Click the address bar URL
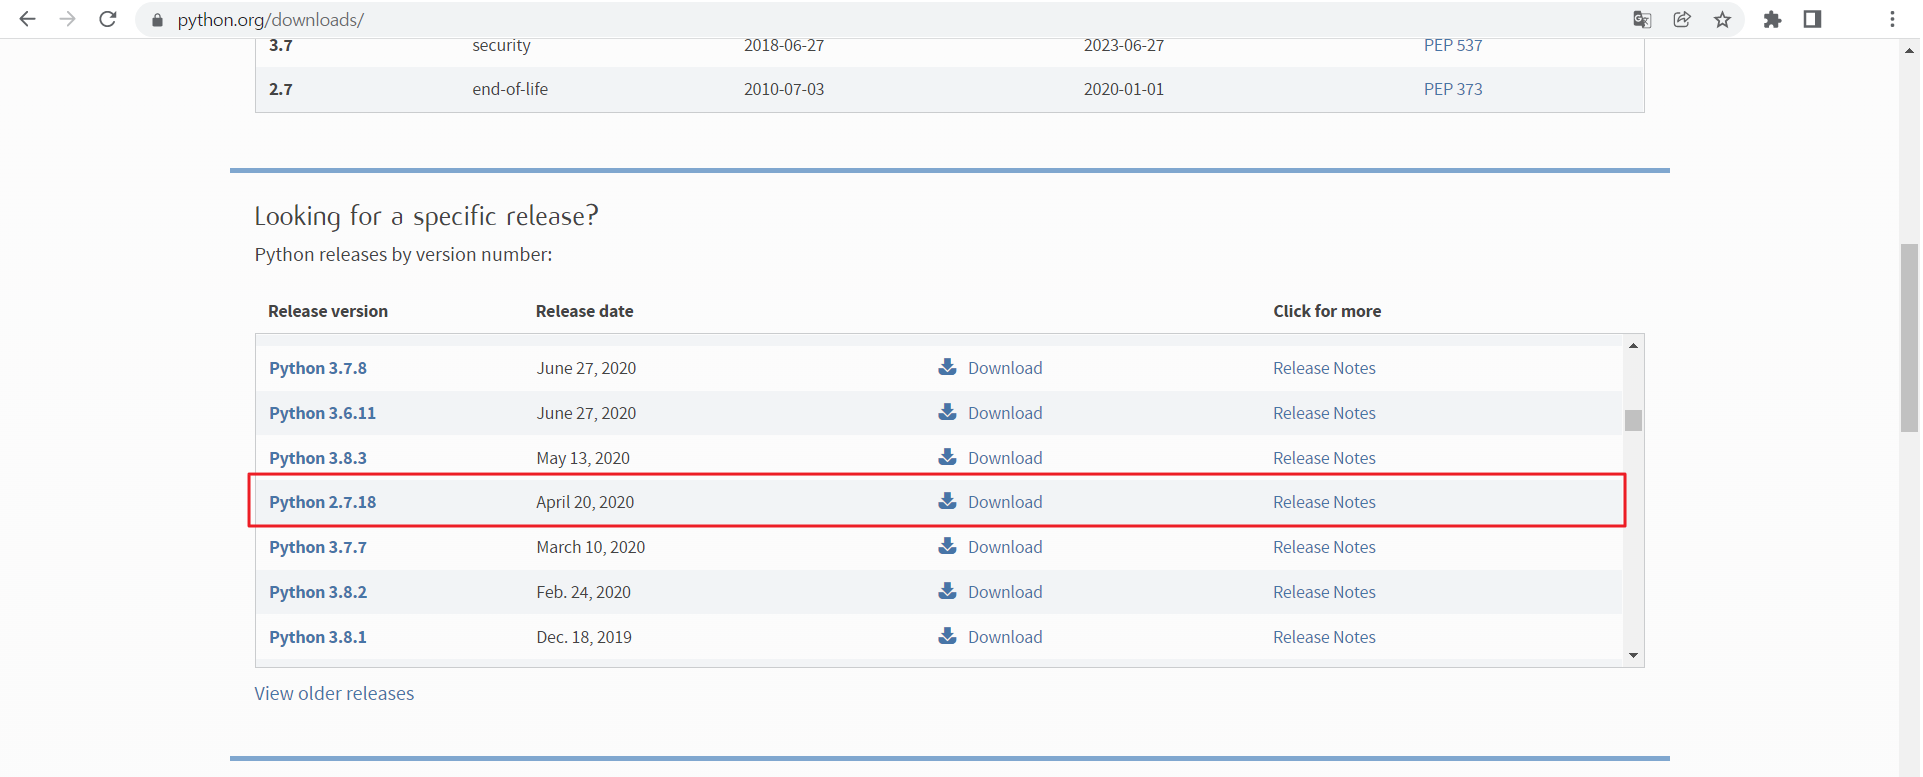Image resolution: width=1923 pixels, height=777 pixels. [x=270, y=20]
